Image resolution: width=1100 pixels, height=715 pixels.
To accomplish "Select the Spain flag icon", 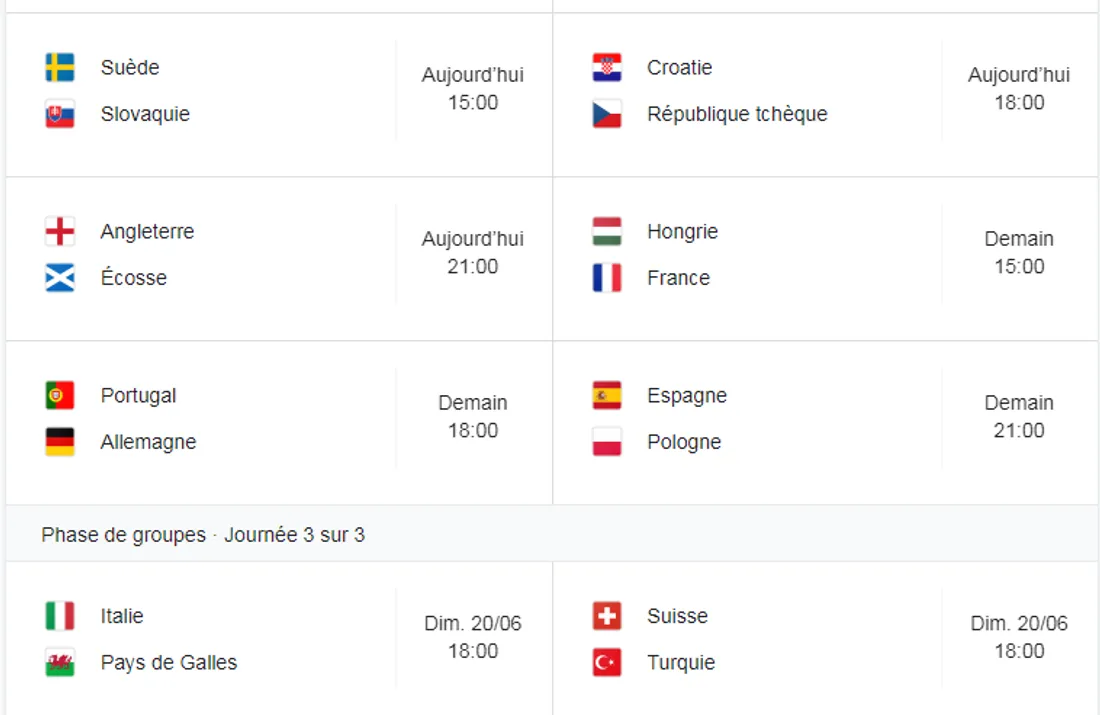I will pyautogui.click(x=607, y=395).
